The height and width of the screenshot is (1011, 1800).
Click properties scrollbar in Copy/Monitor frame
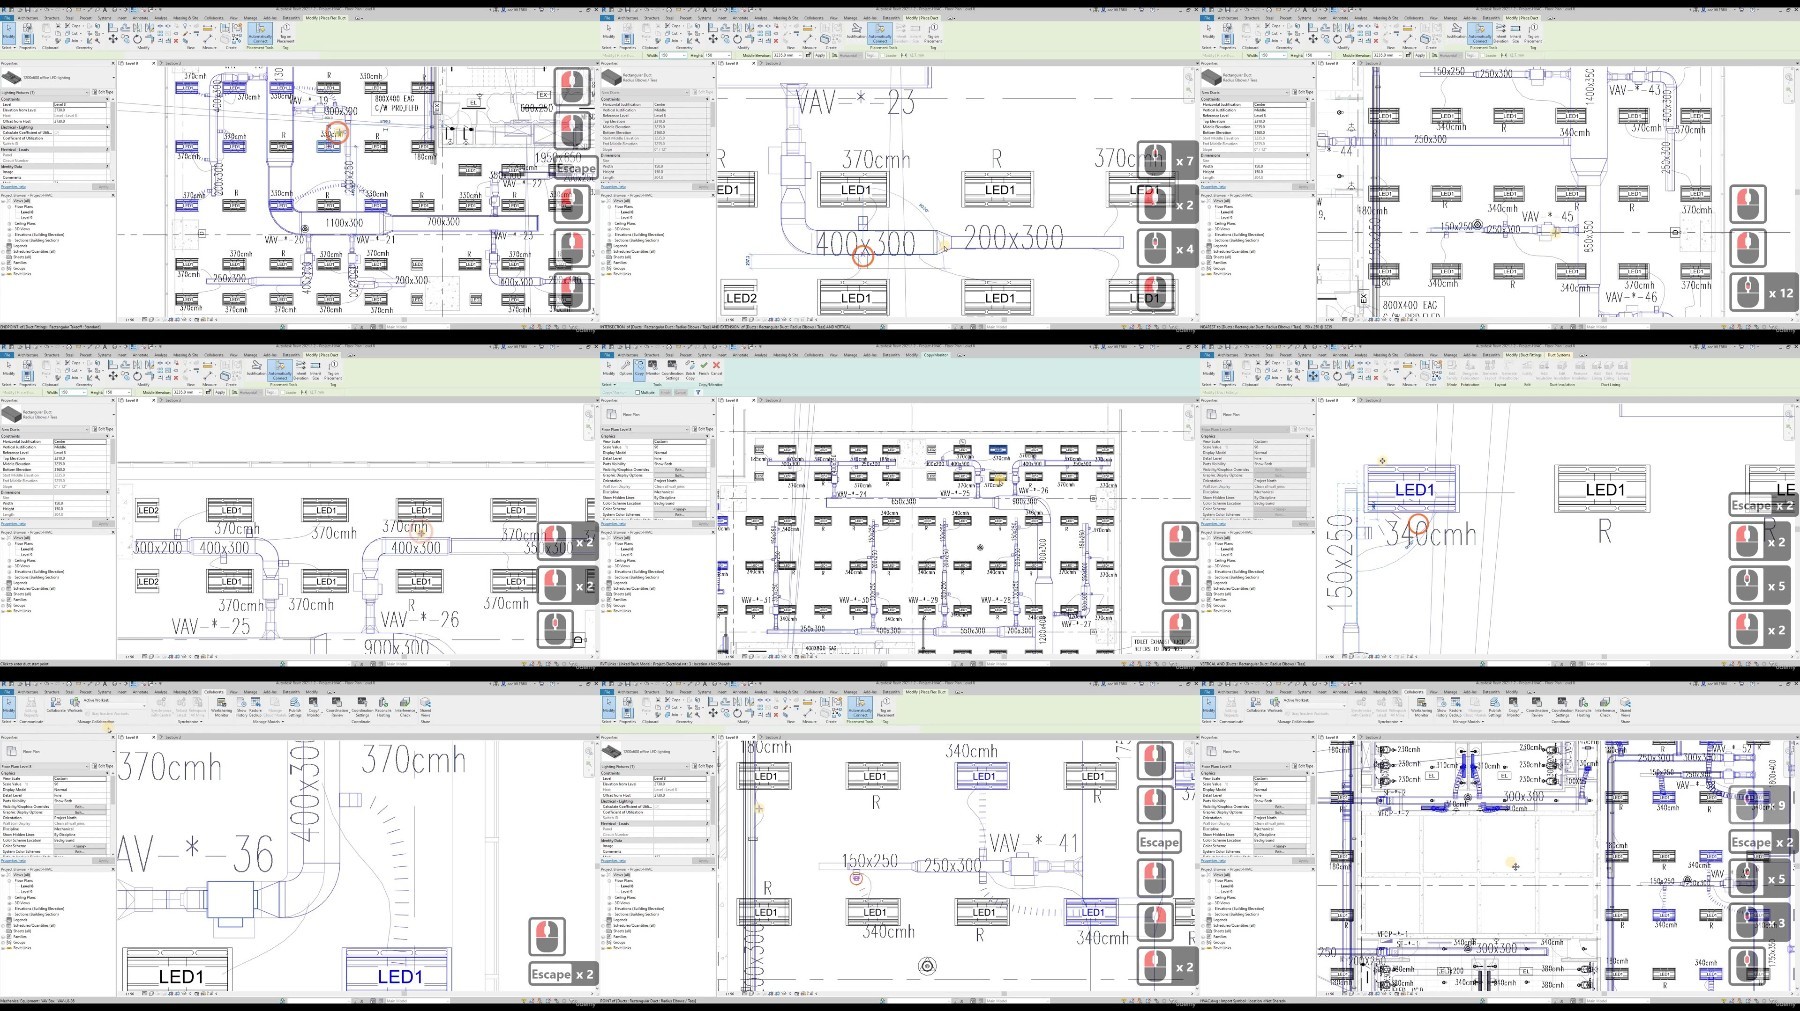[x=713, y=453]
